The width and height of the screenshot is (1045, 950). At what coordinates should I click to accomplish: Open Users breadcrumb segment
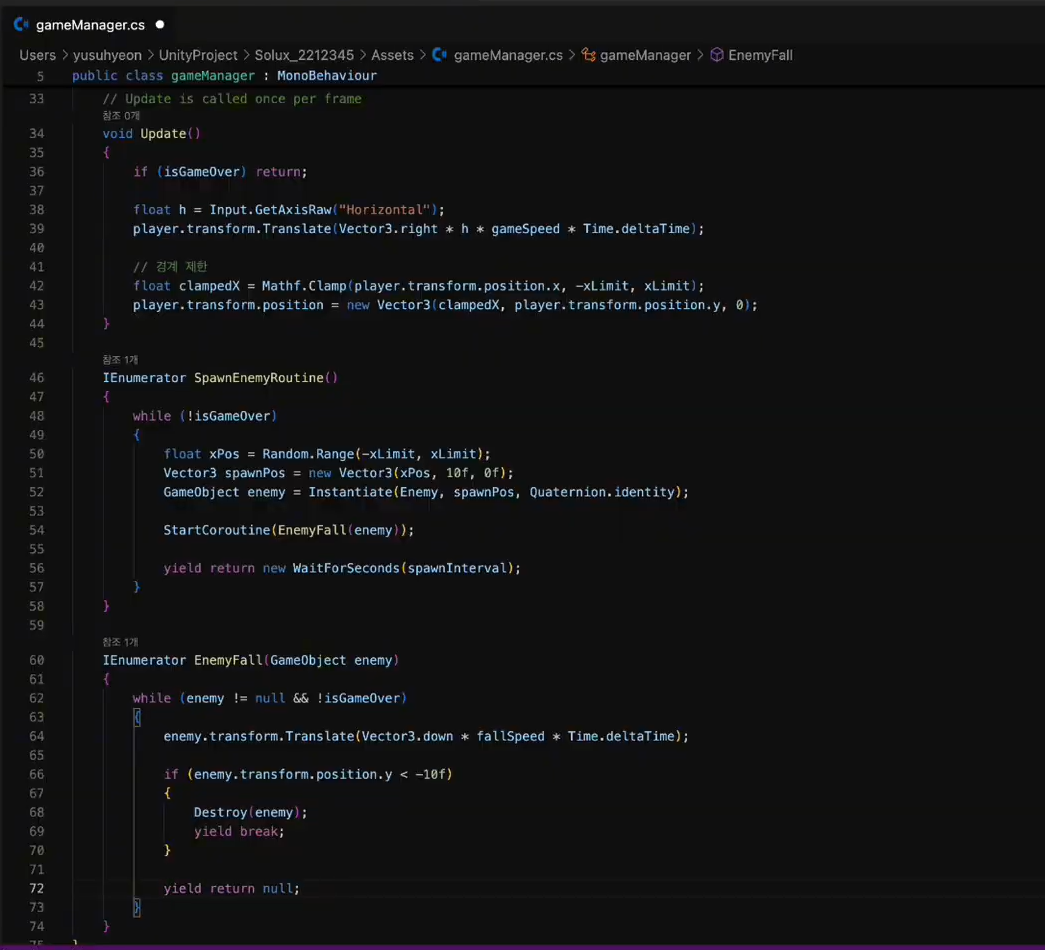pyautogui.click(x=37, y=55)
